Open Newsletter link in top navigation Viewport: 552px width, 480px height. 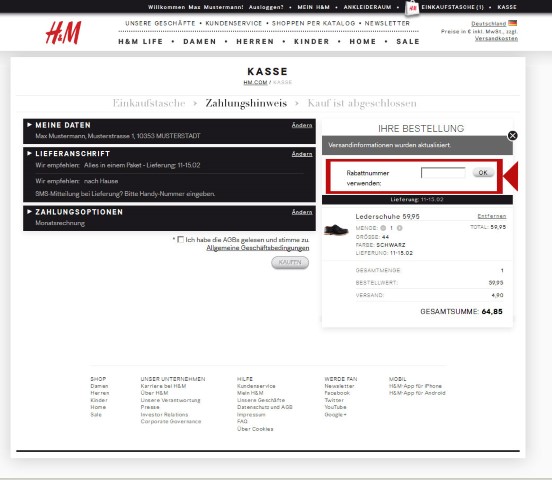387,23
